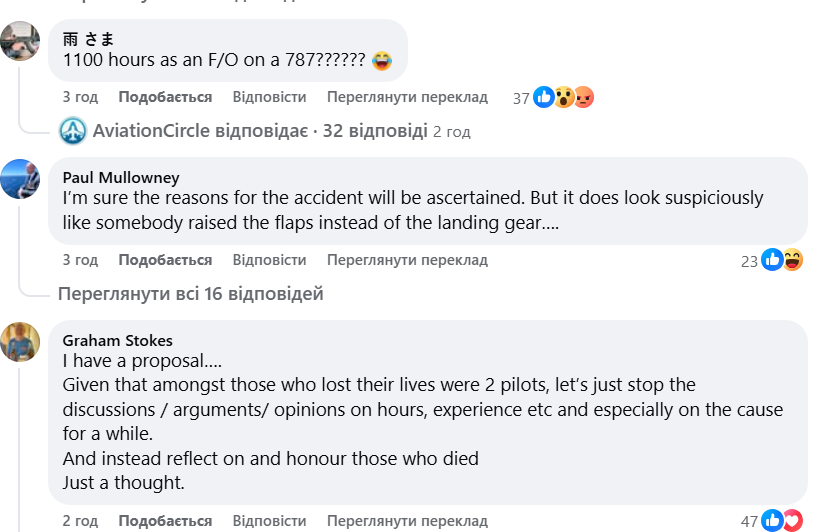
Task: Like the 1100 hours F/O comment
Action: (165, 97)
